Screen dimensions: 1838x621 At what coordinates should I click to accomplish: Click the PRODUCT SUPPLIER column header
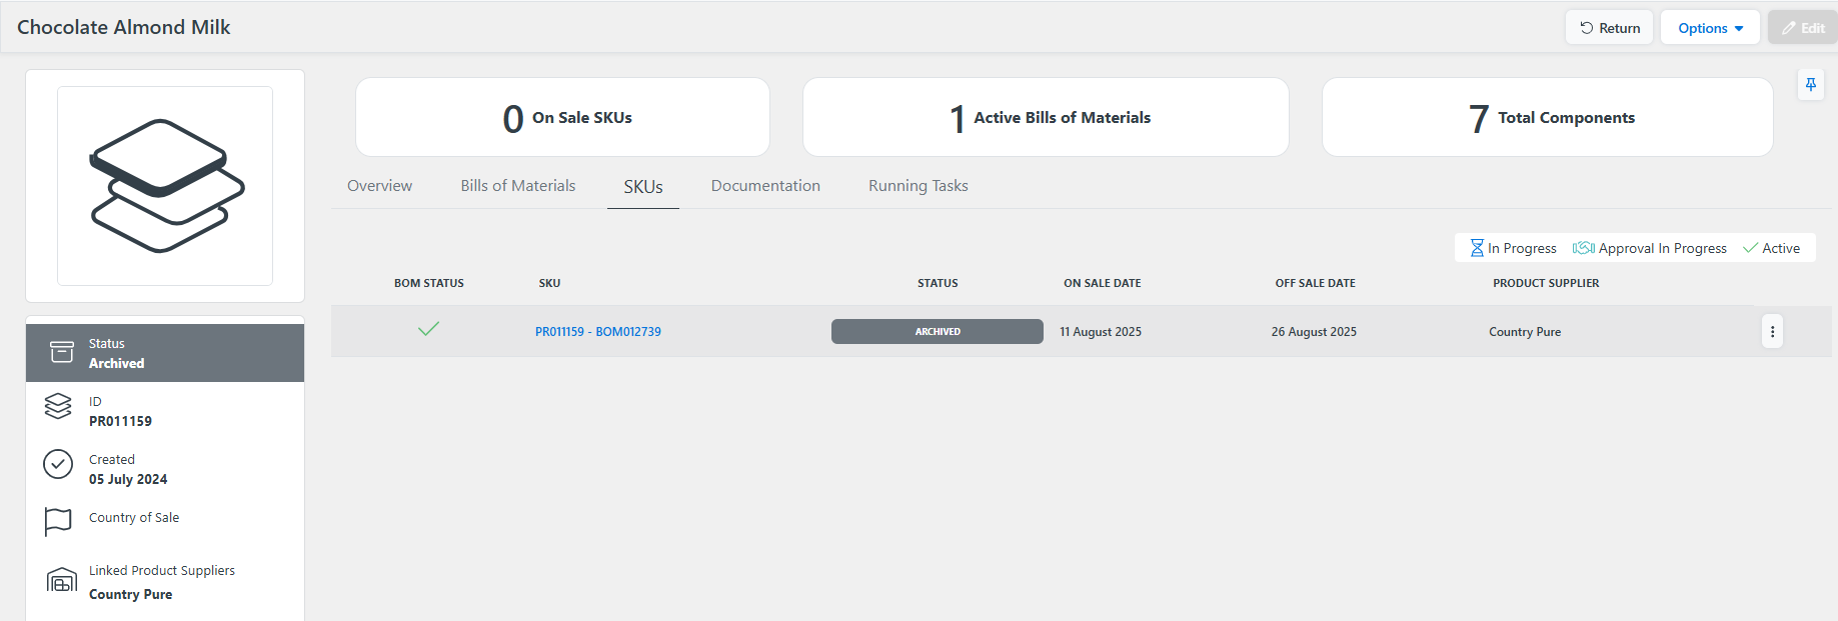point(1546,283)
